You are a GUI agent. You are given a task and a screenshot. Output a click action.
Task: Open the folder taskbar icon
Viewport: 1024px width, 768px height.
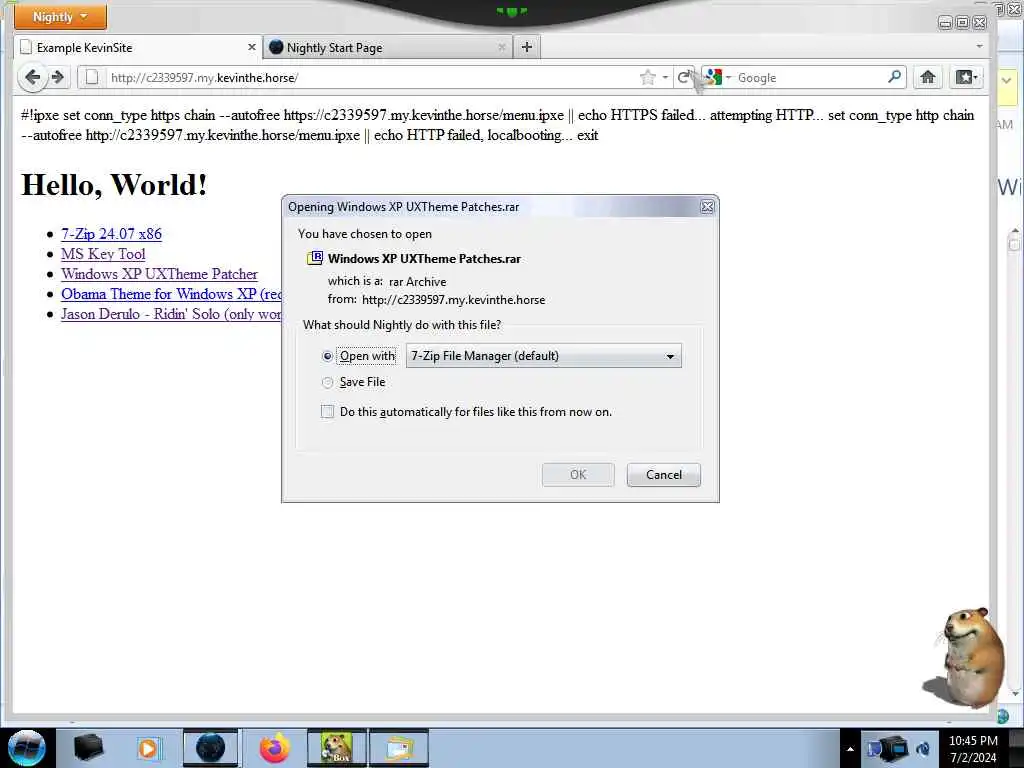click(399, 748)
